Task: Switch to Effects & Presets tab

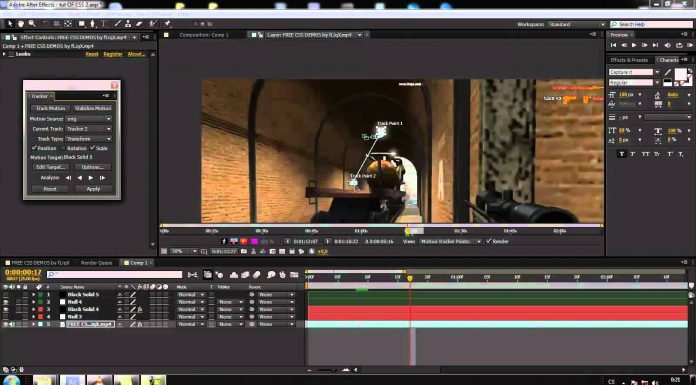Action: 629,60
